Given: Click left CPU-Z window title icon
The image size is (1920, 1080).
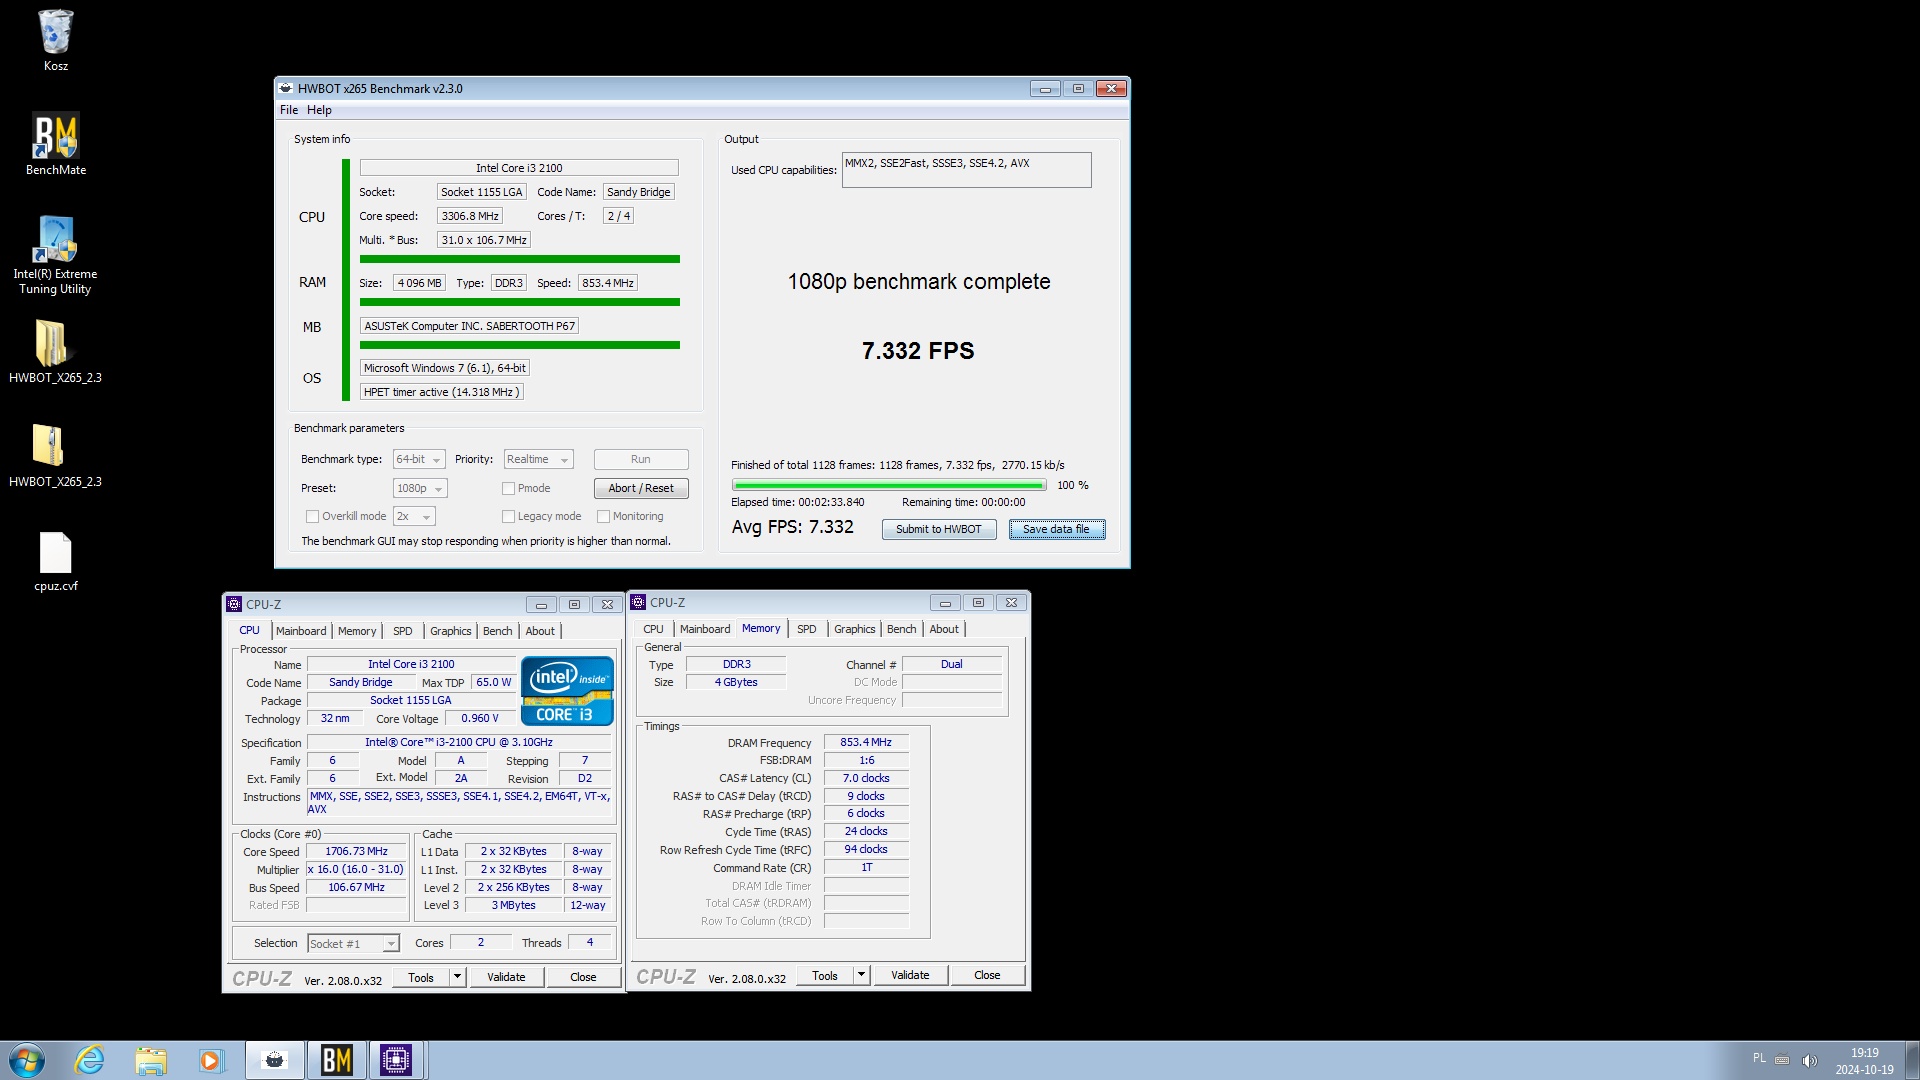Looking at the screenshot, I should pos(234,604).
